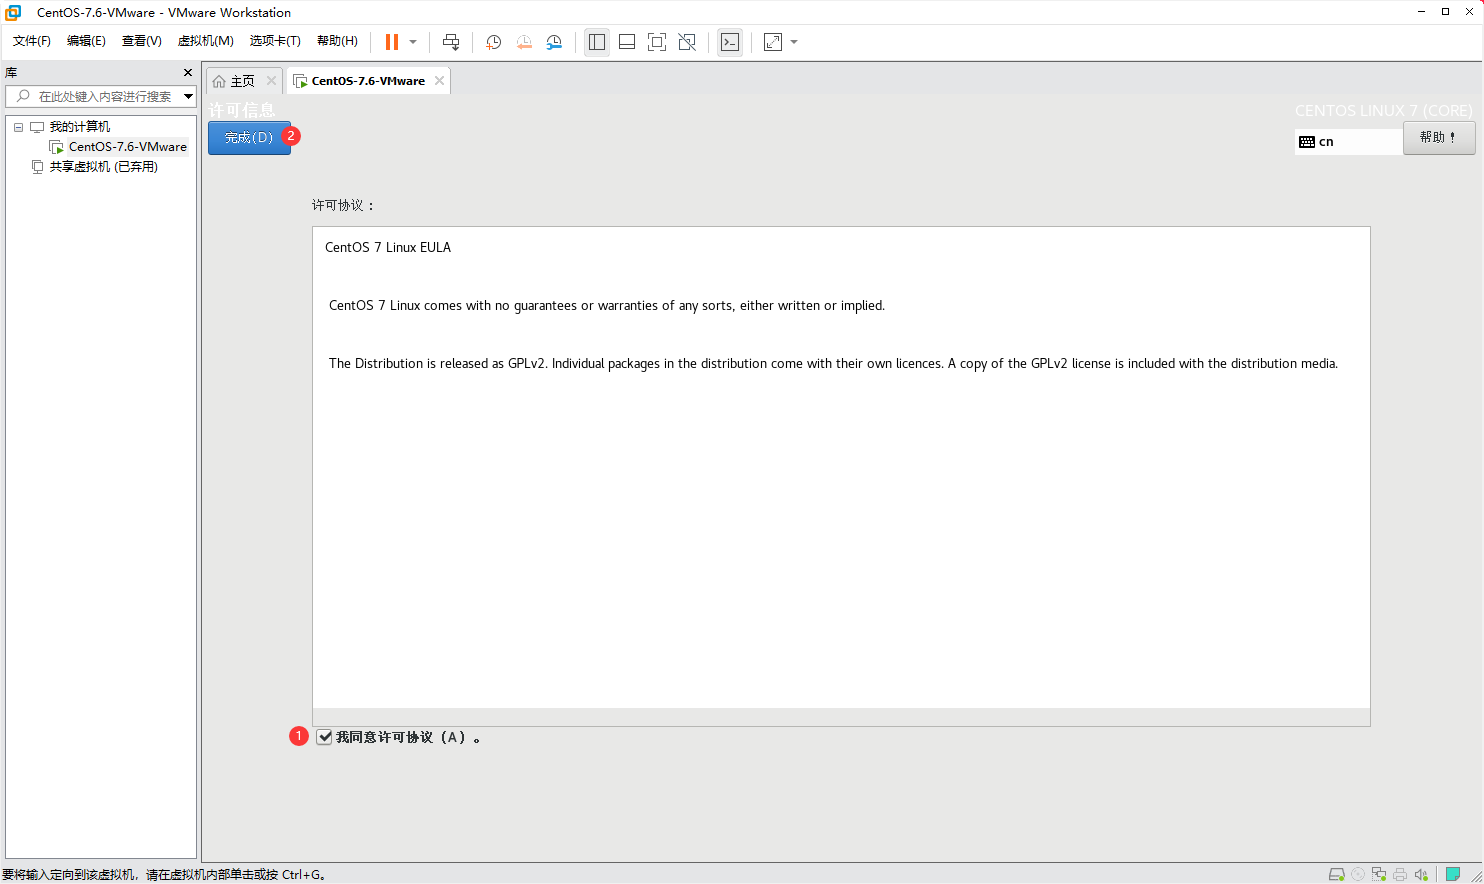The image size is (1484, 884).
Task: Click inside the CentOS 7 Linux EULA text area
Action: (841, 476)
